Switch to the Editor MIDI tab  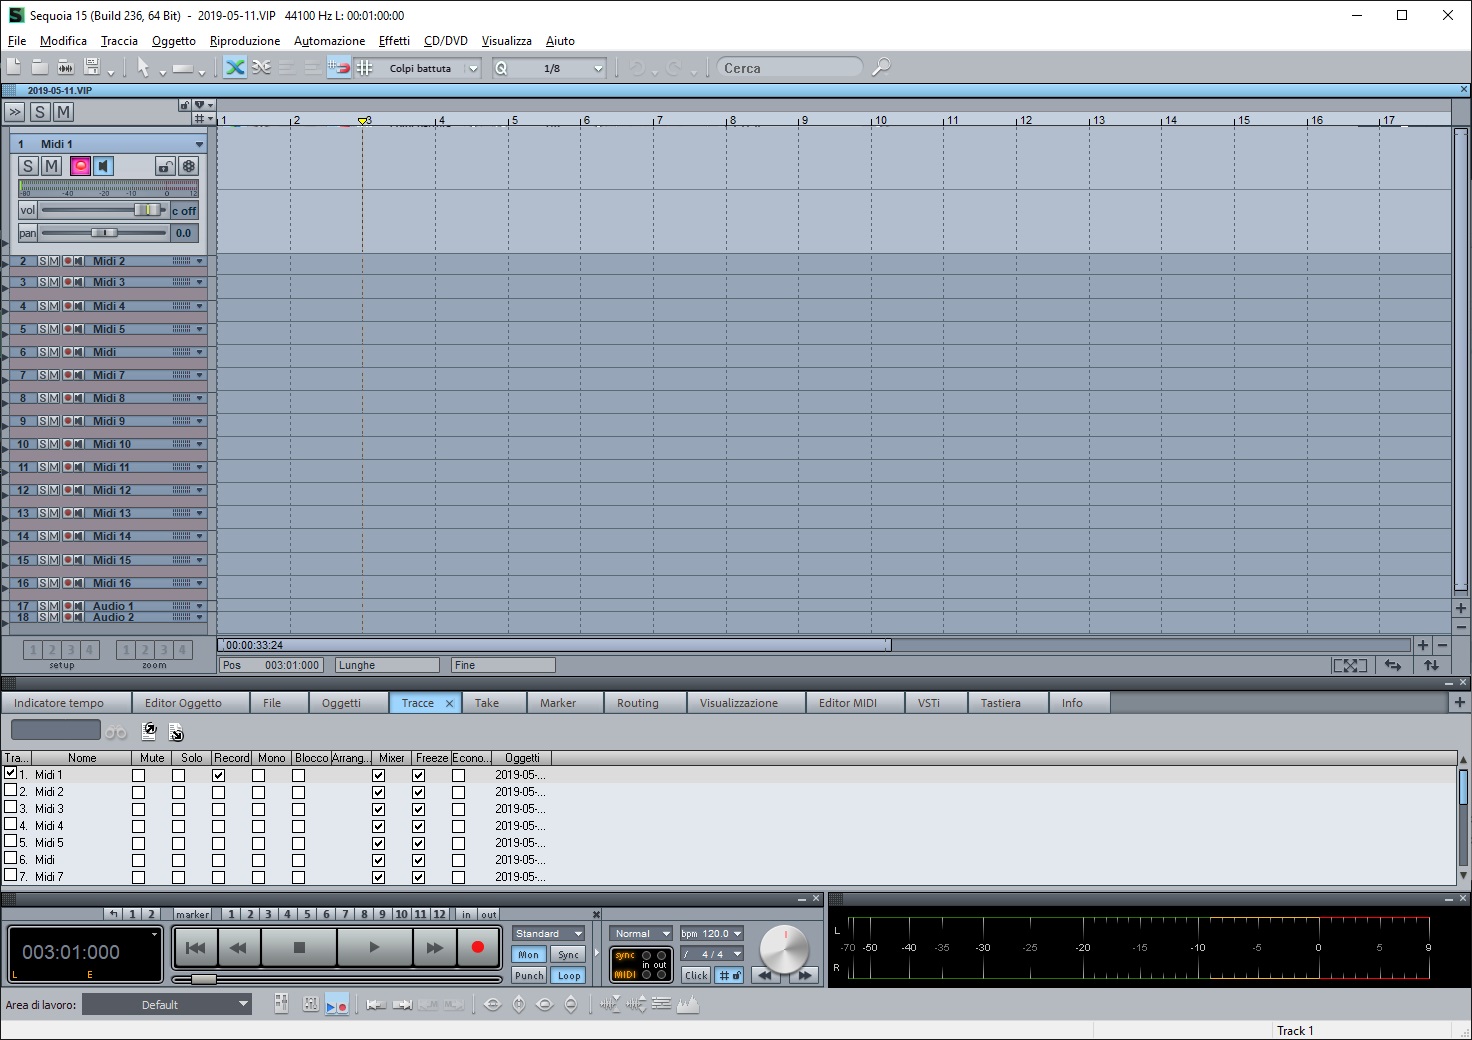[x=847, y=703]
